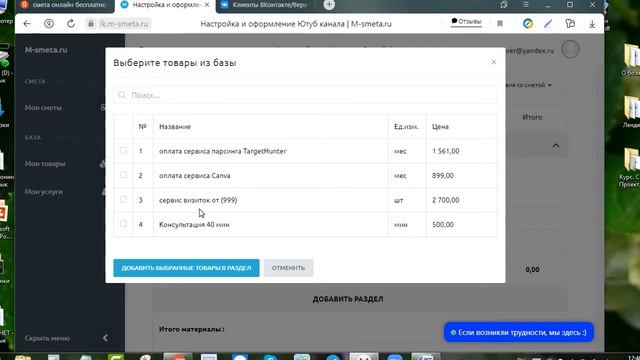Open a new browser tab
This screenshot has height=360, width=640.
329,5
